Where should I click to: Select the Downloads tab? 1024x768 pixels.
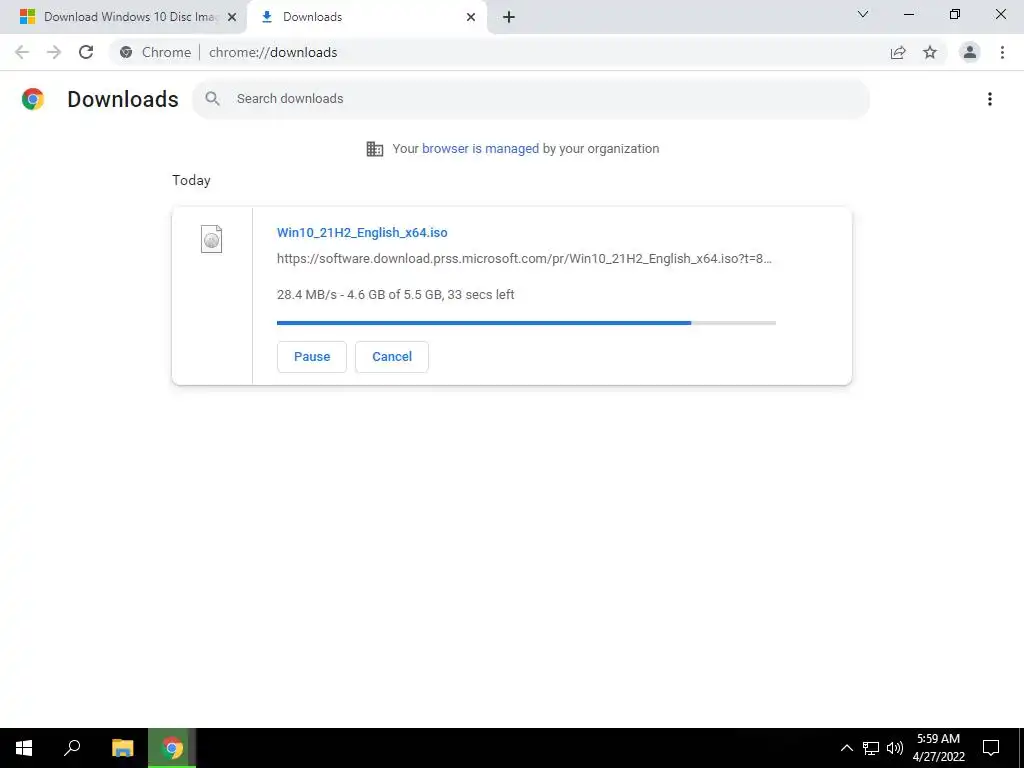click(x=366, y=17)
